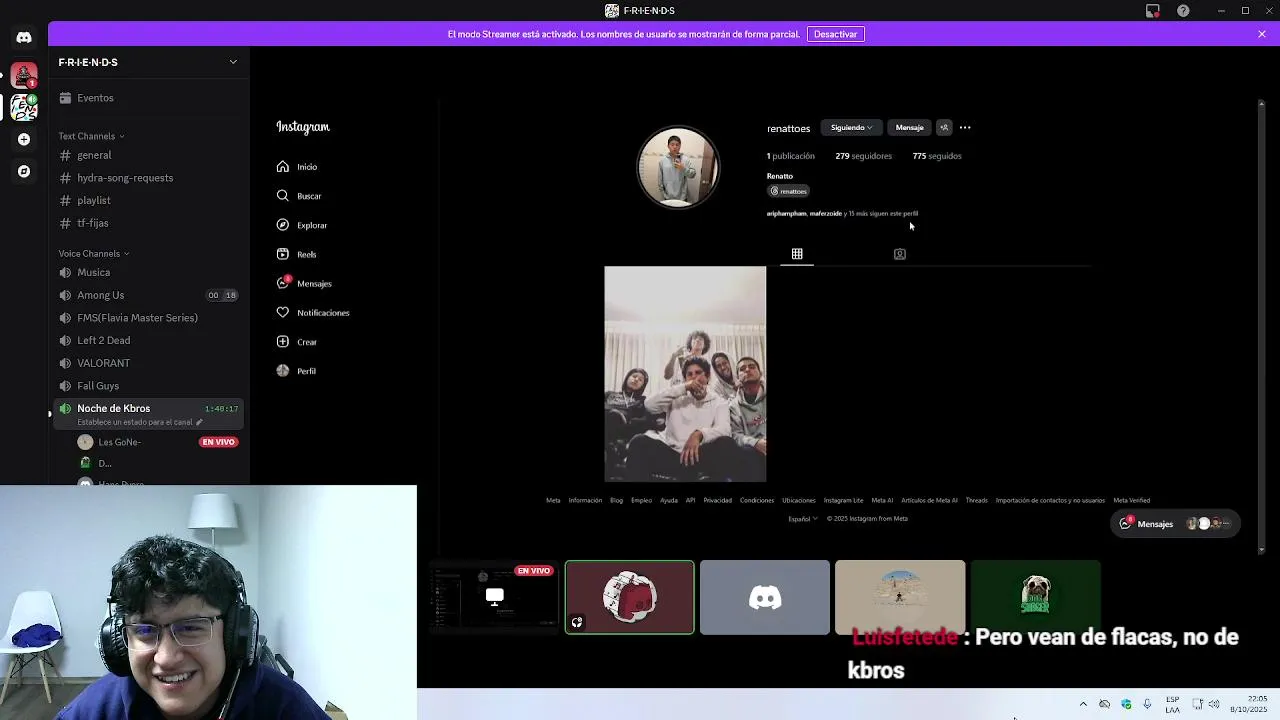Select the Noche de Kbros voice channel
Screen dimensions: 1280x720
coord(148,413)
